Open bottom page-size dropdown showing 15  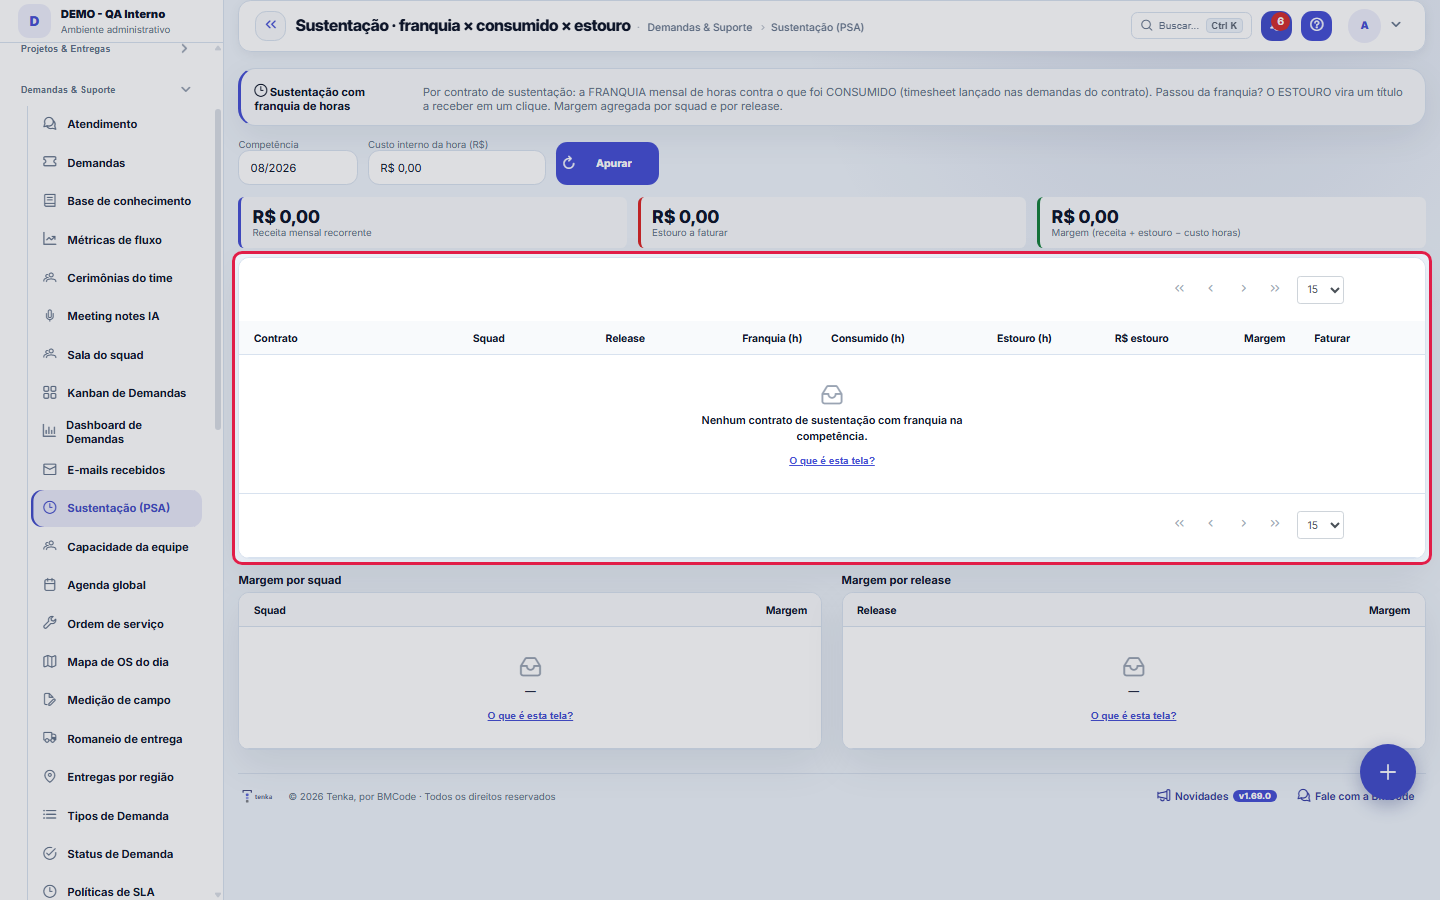pyautogui.click(x=1320, y=525)
